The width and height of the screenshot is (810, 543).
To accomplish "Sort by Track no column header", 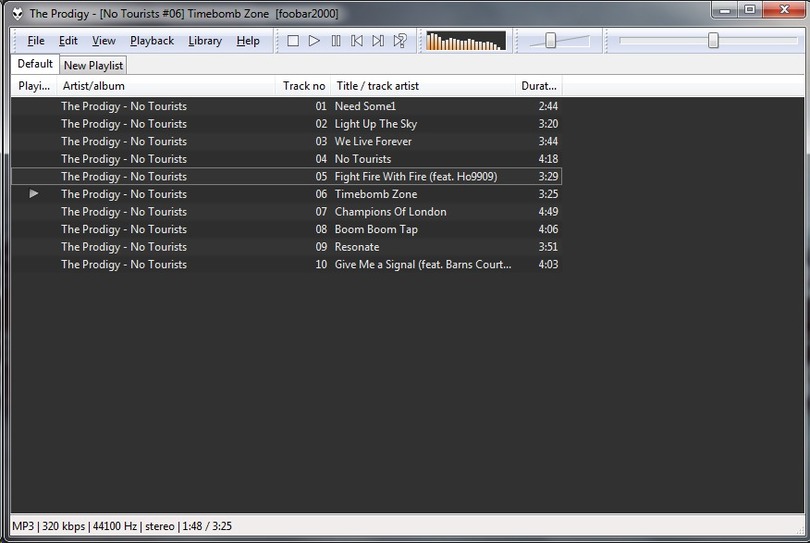I will [303, 86].
